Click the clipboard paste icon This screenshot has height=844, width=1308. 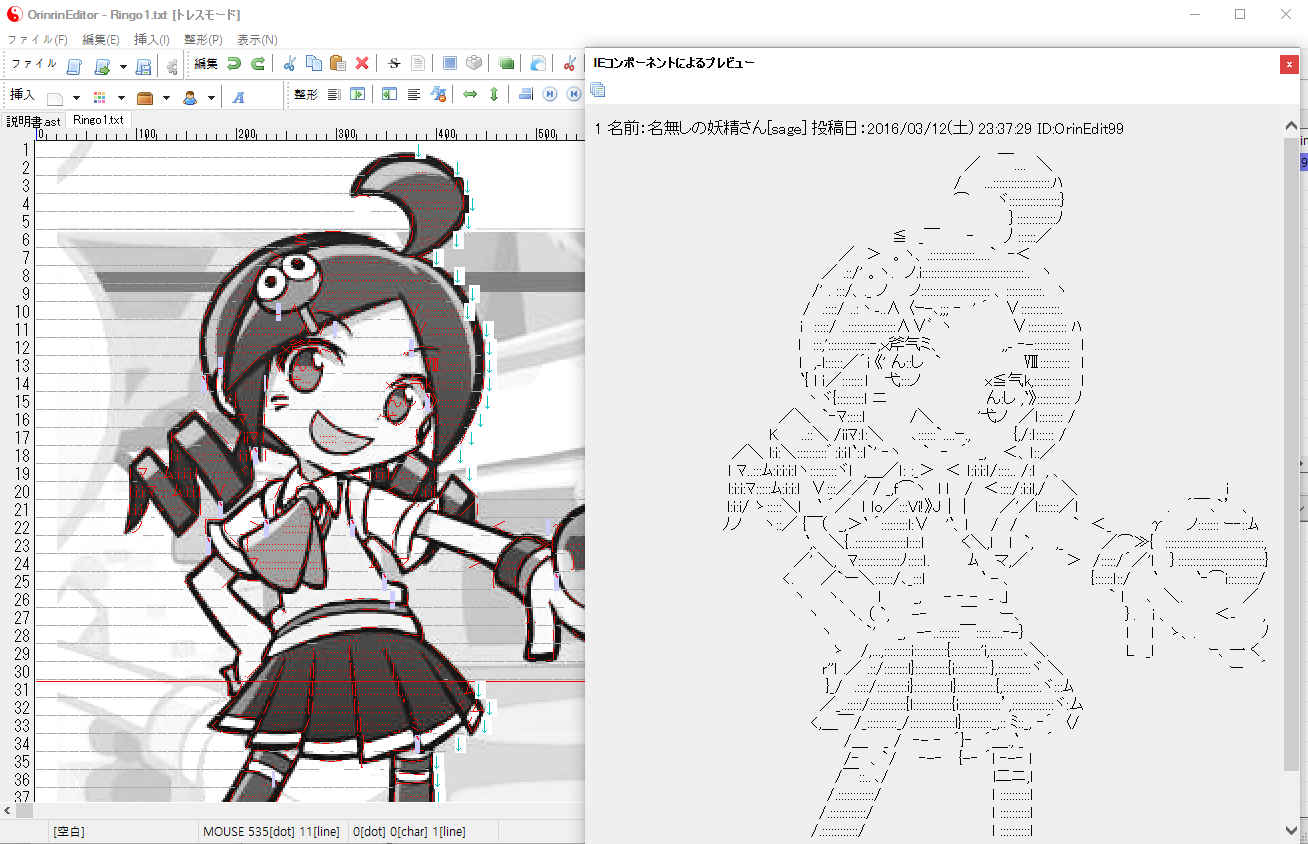coord(338,64)
